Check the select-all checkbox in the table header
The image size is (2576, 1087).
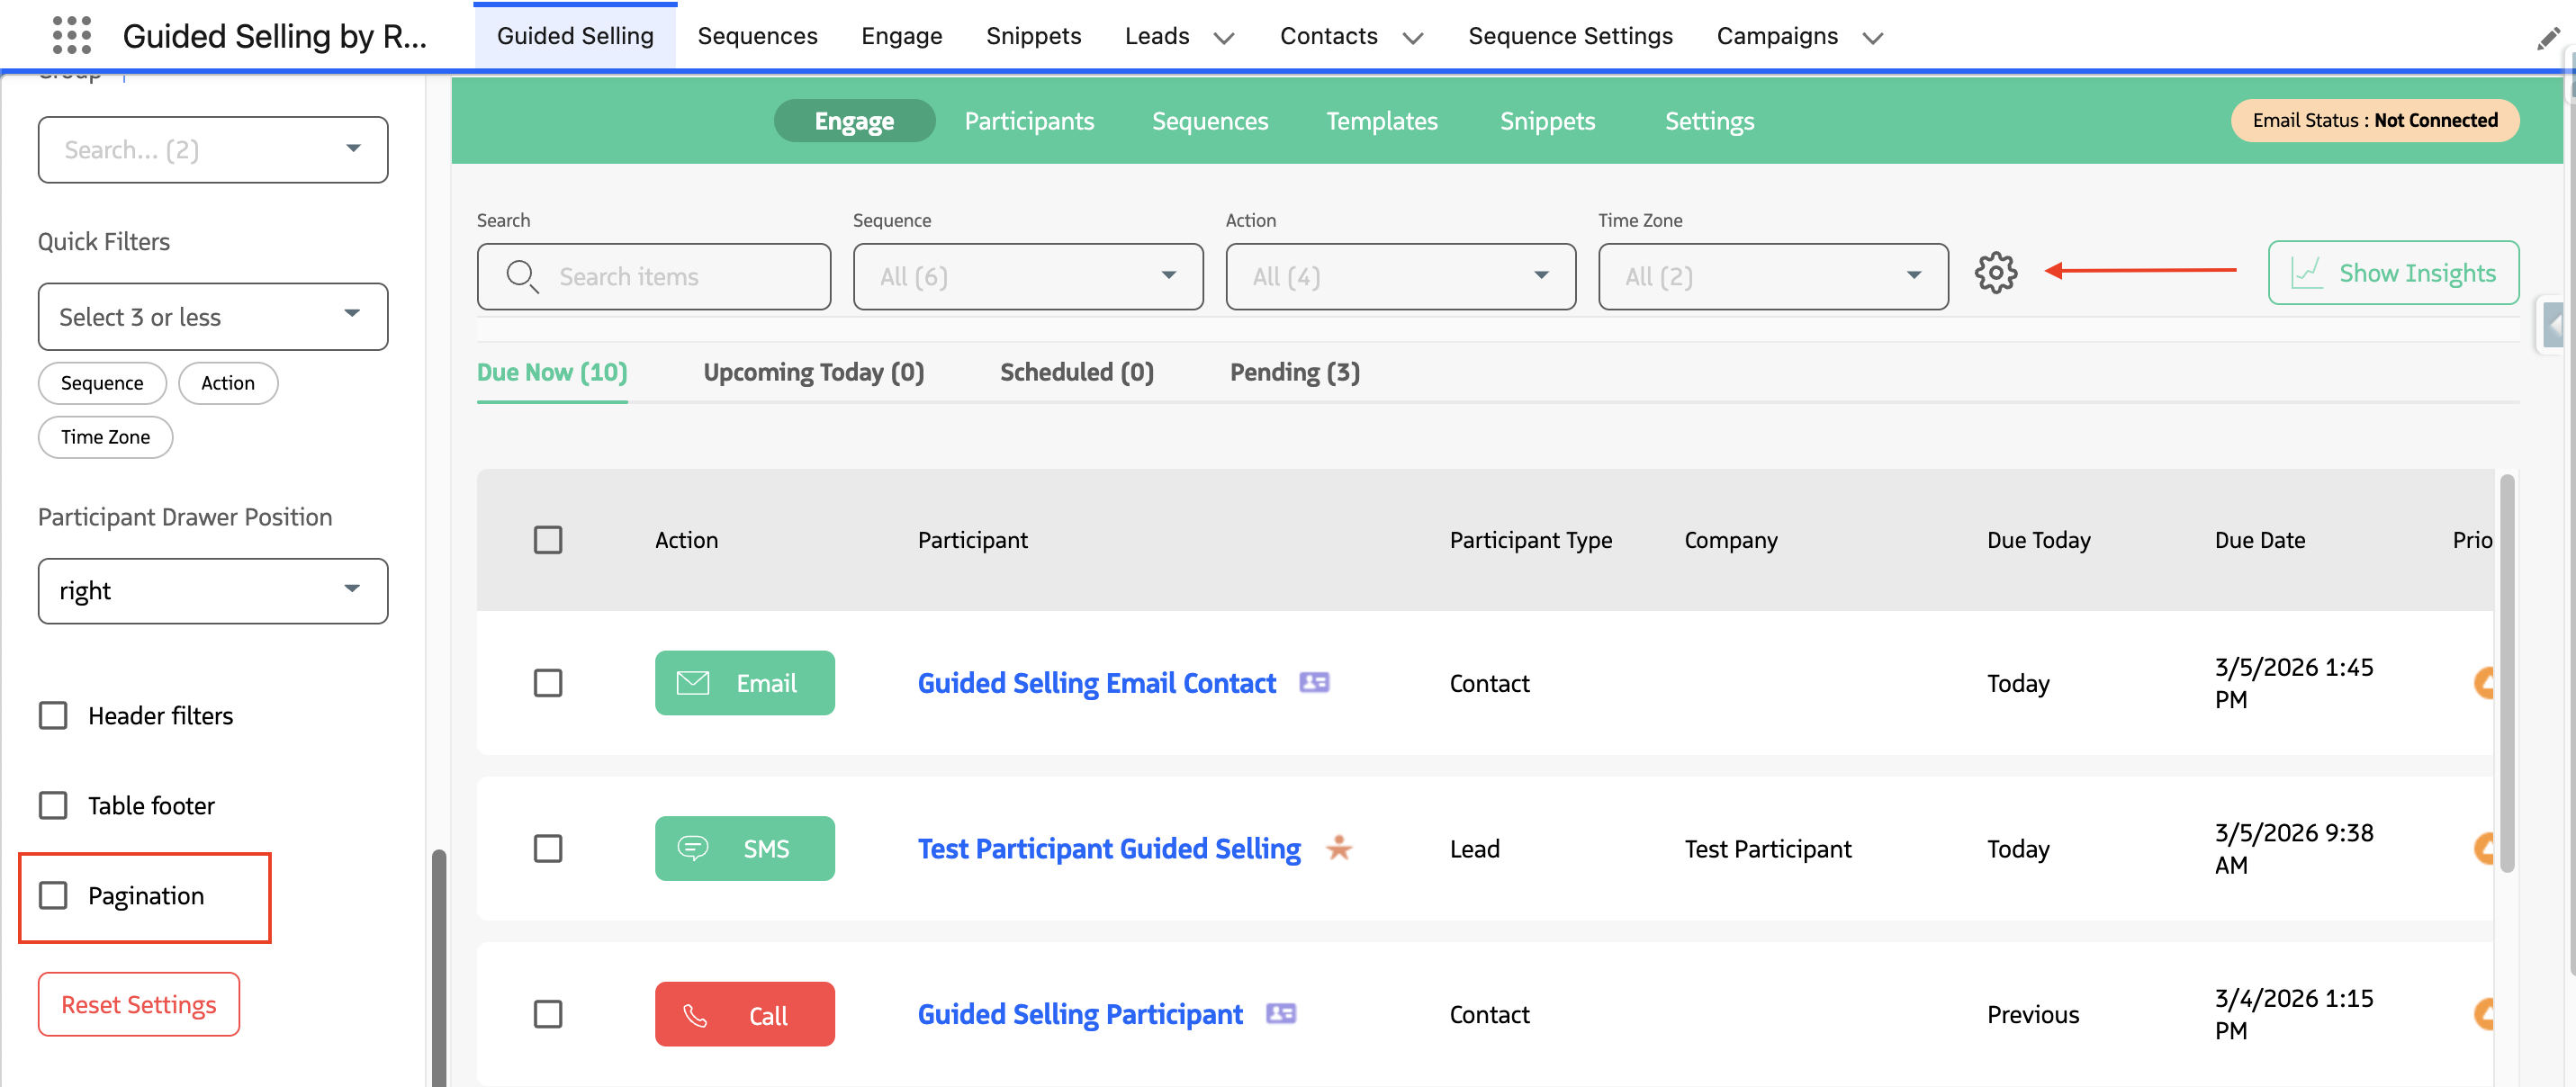[548, 540]
